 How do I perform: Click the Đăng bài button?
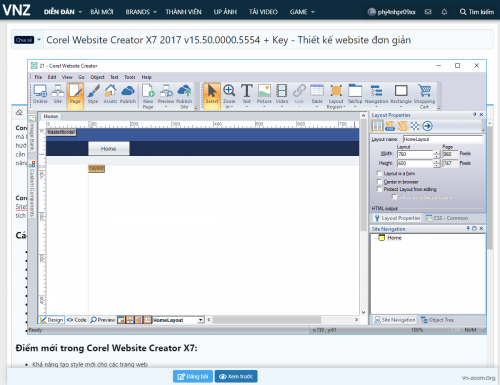[193, 376]
